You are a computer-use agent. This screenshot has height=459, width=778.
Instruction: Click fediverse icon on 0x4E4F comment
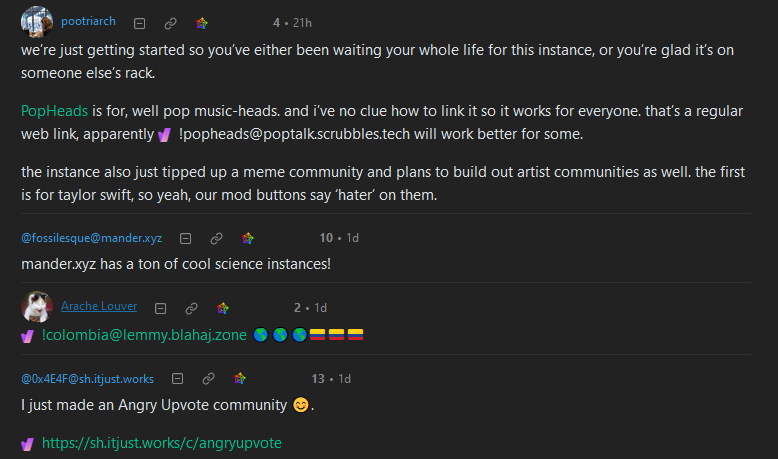[240, 379]
